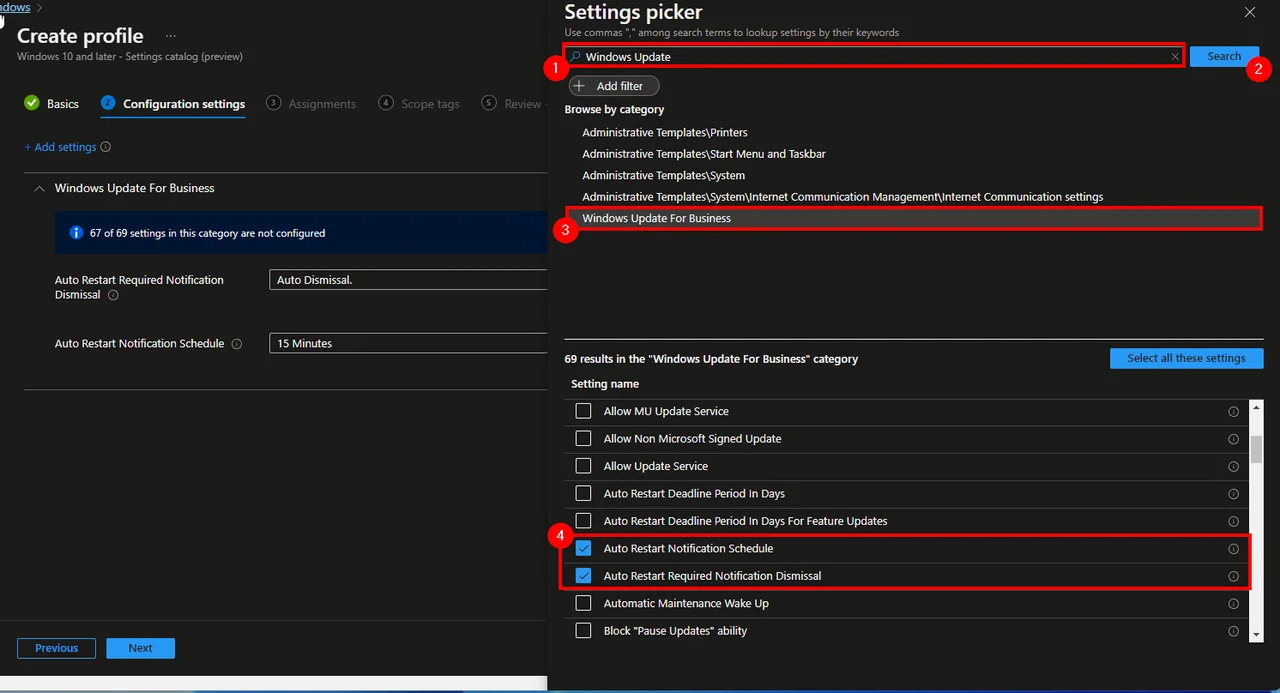Click Automatic Maintenance Wake Up label

[x=686, y=604]
